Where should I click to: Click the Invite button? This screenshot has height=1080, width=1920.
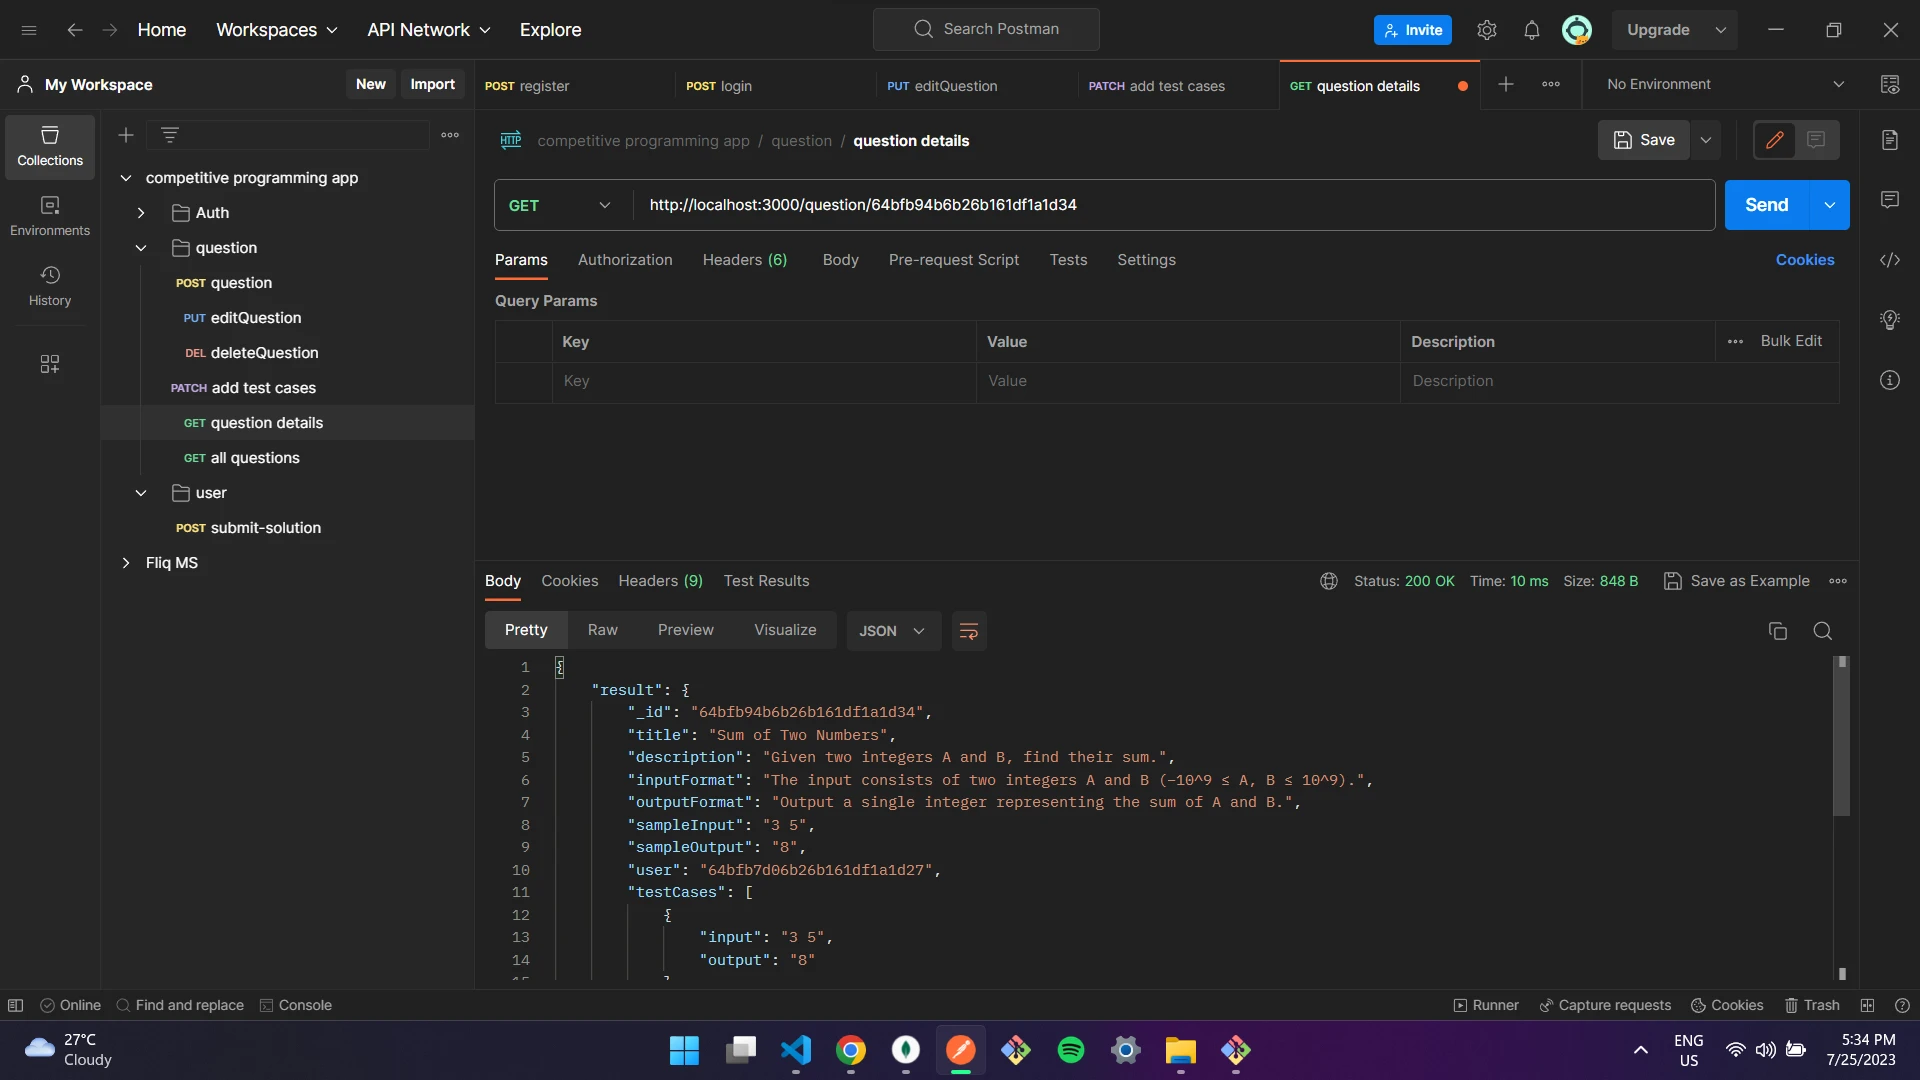(x=1413, y=30)
